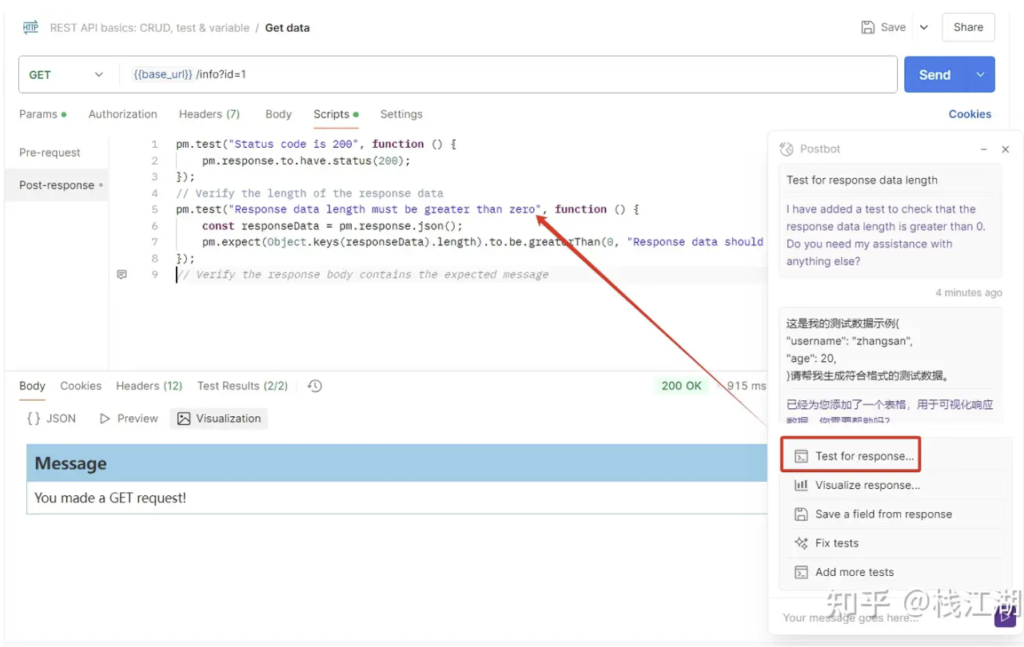Screen dimensions: 1024x647
Task: Minimize the Postbot panel
Action: (983, 149)
